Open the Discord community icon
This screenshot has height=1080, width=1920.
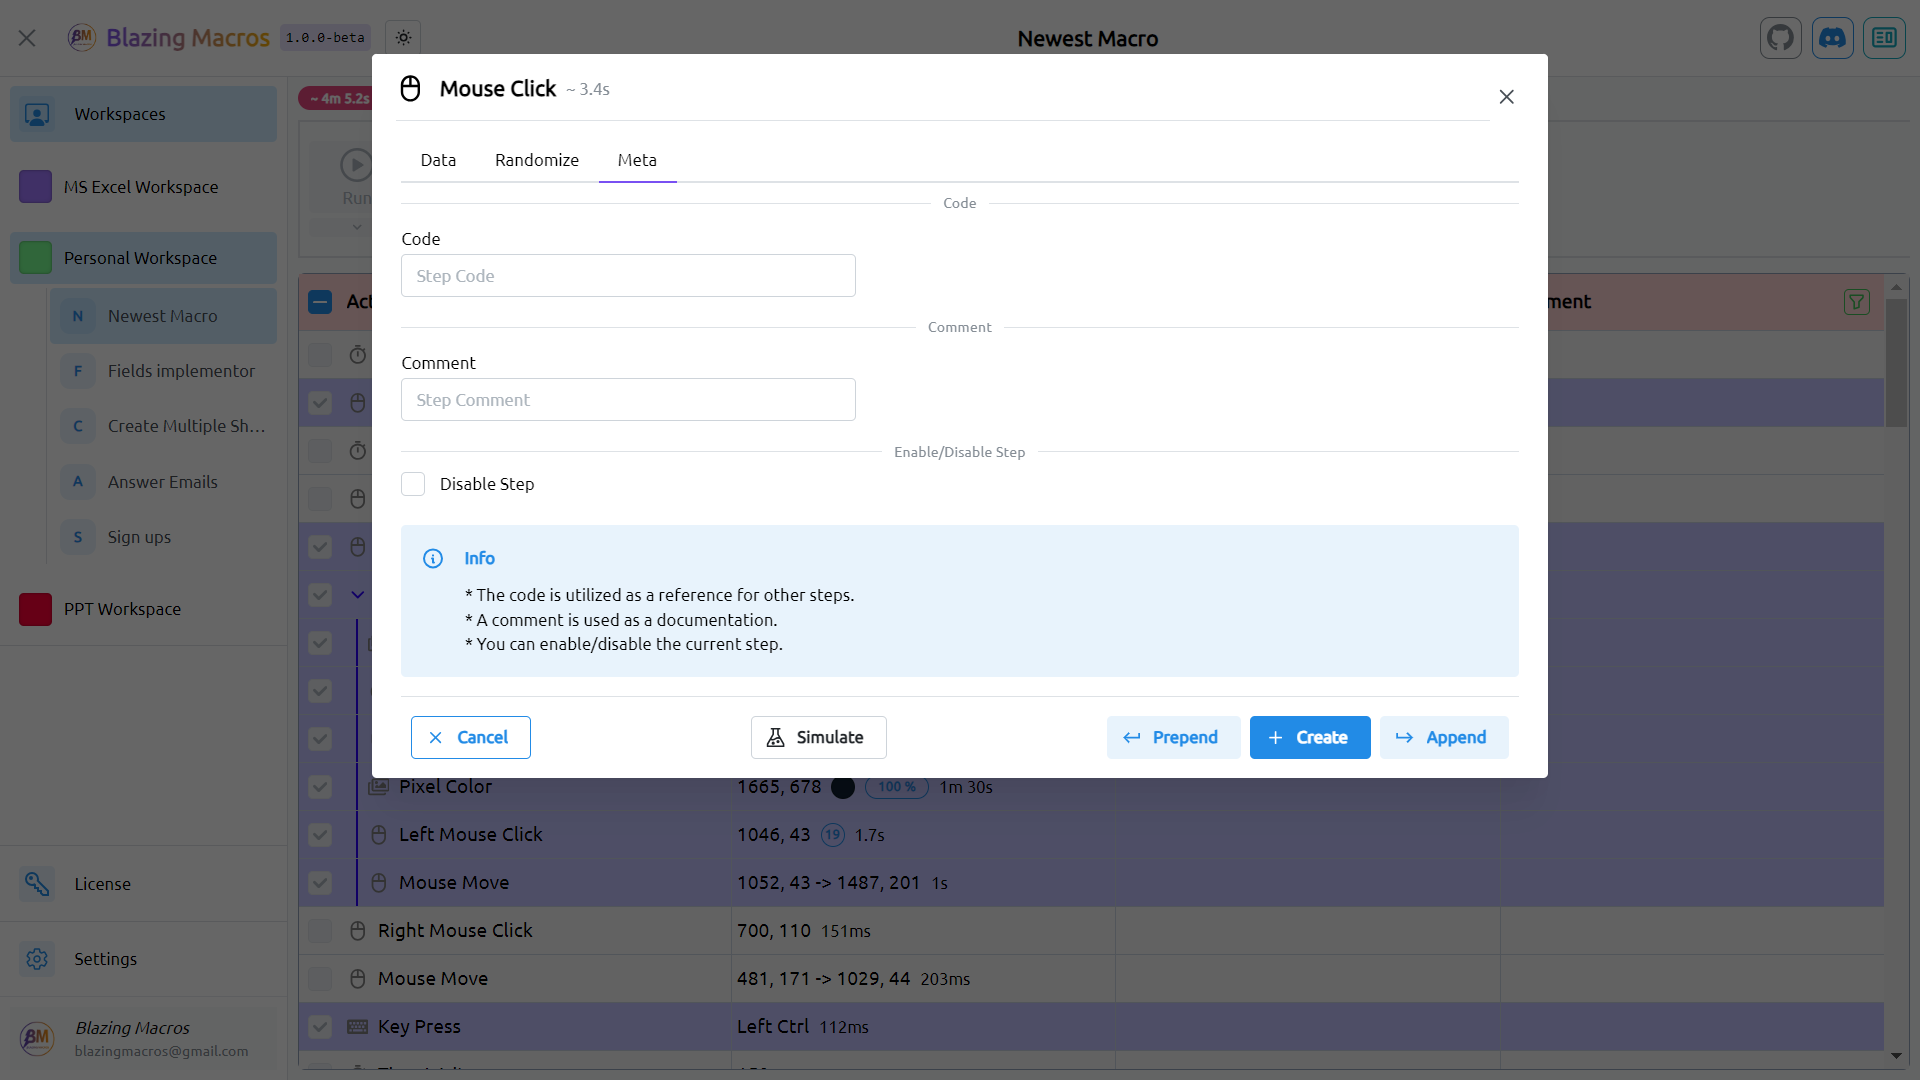(1832, 38)
